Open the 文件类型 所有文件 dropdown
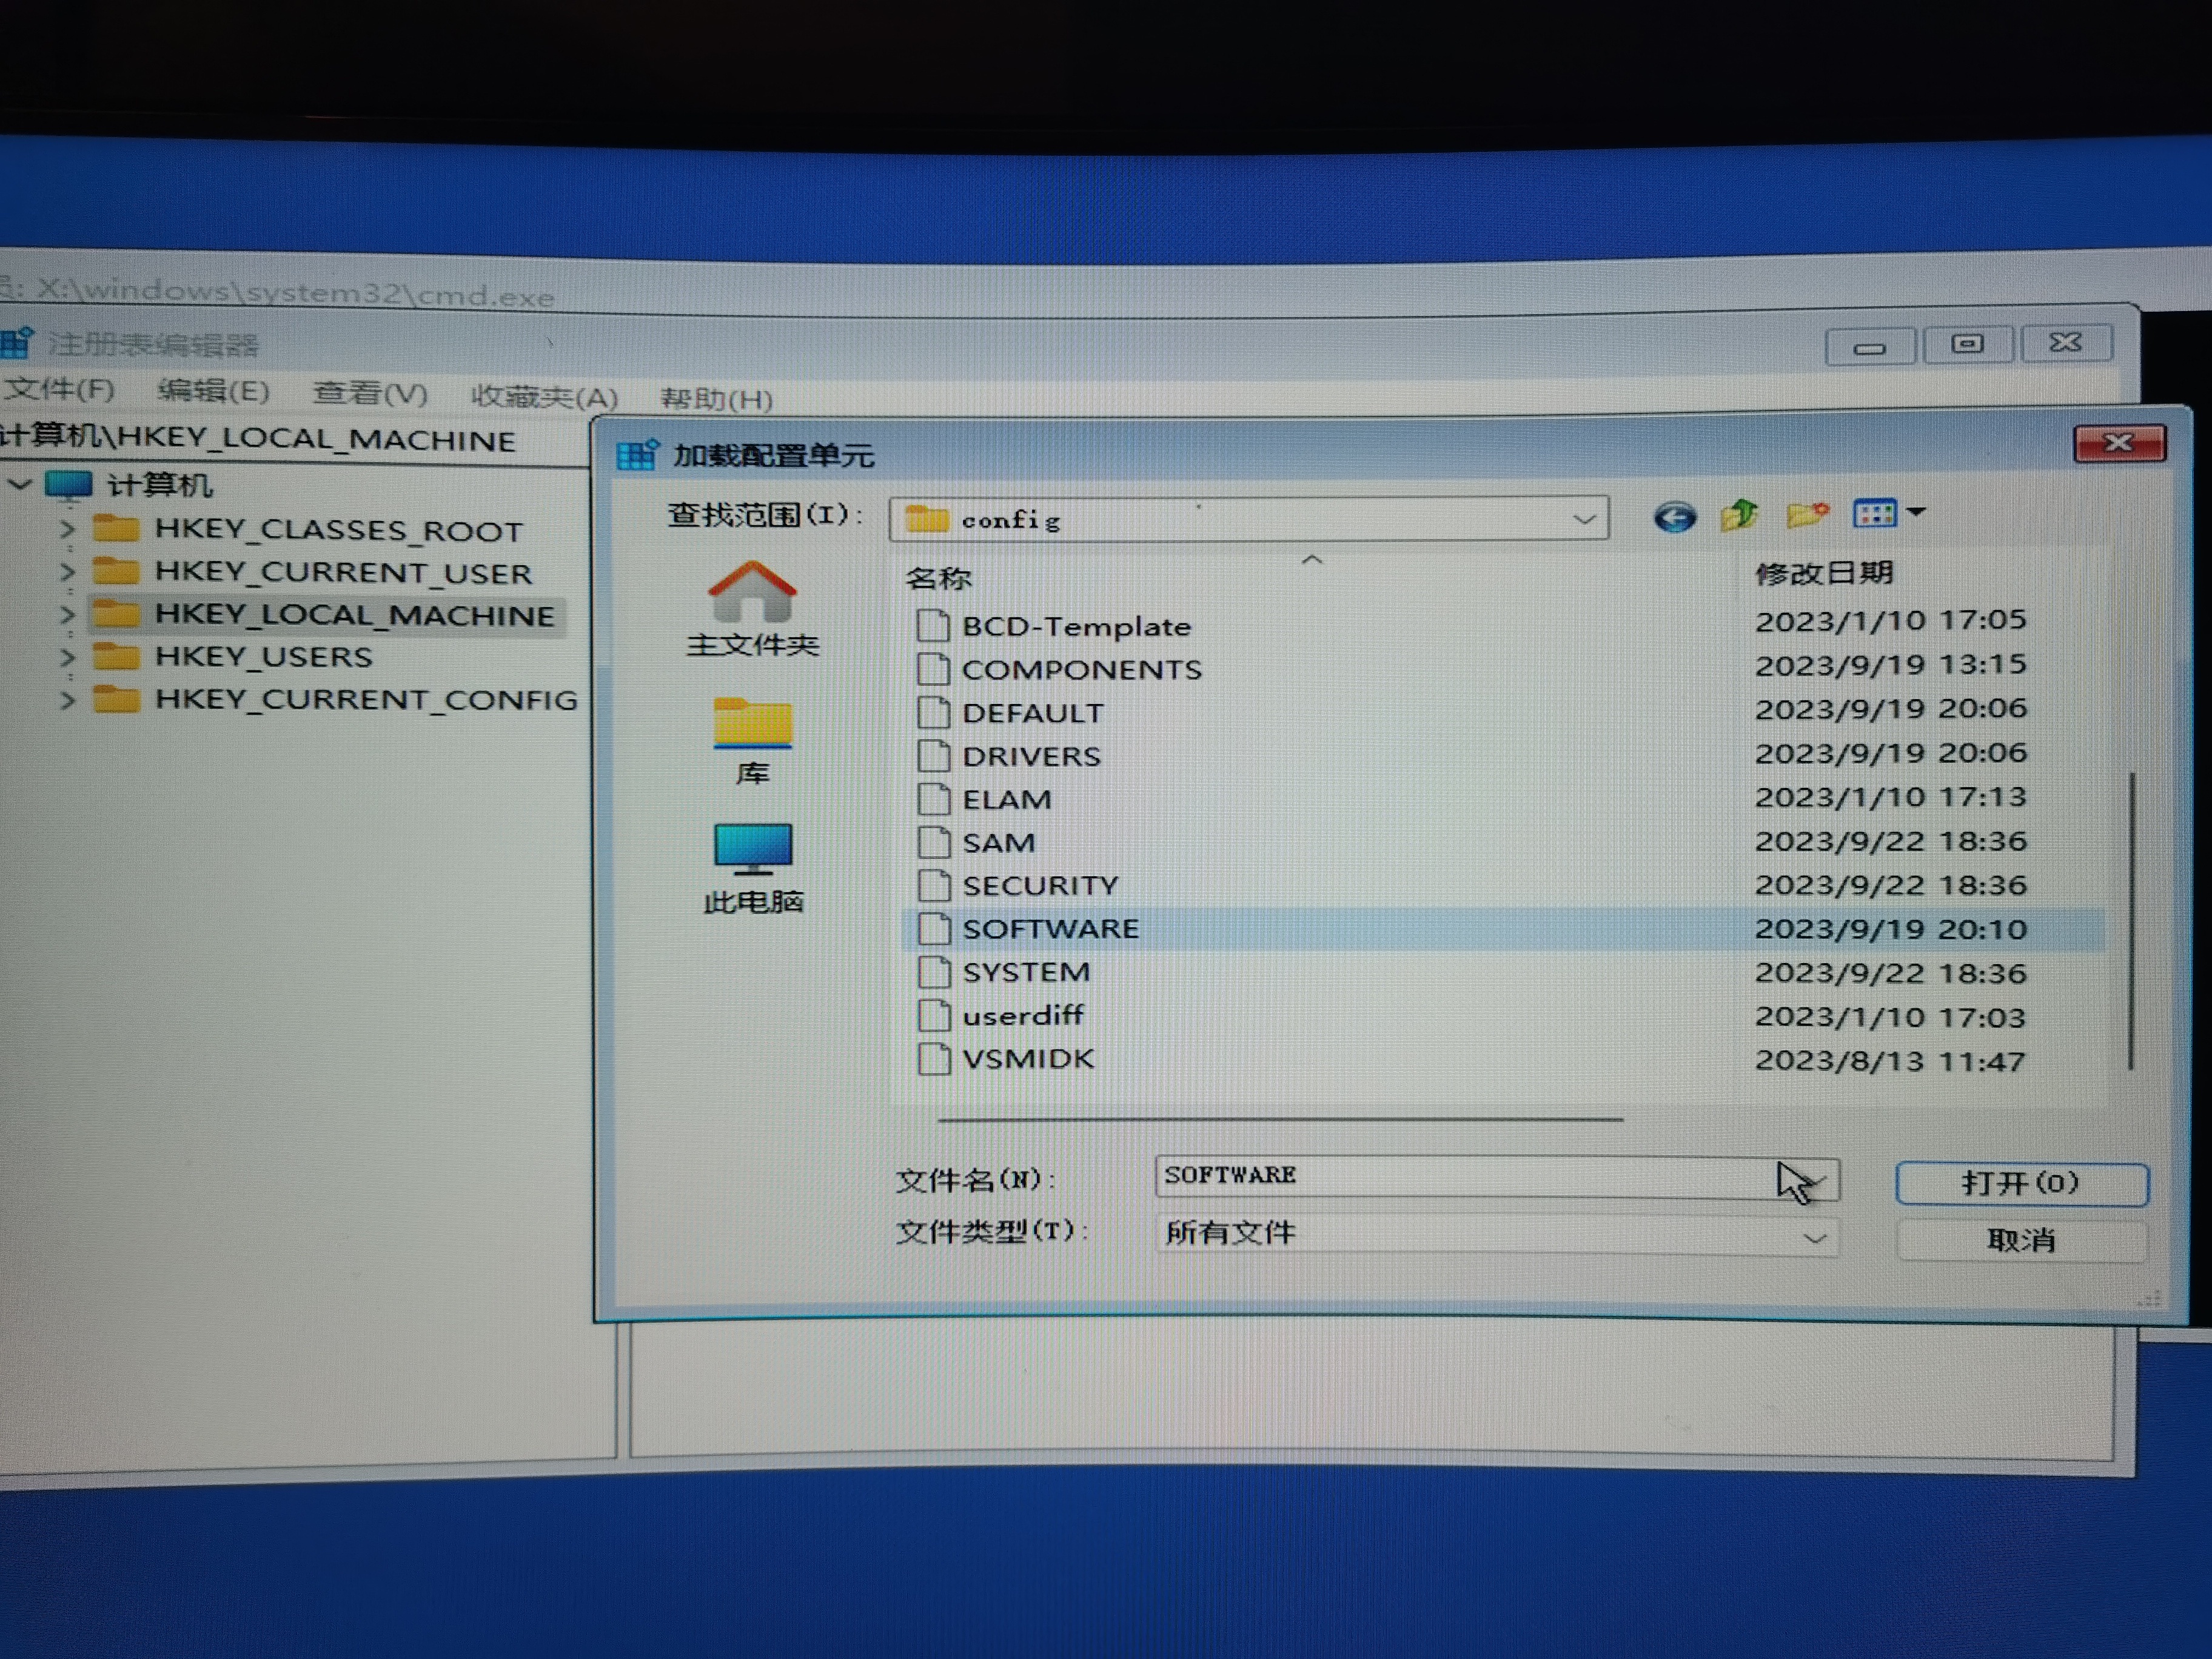Image resolution: width=2212 pixels, height=1659 pixels. click(1814, 1238)
